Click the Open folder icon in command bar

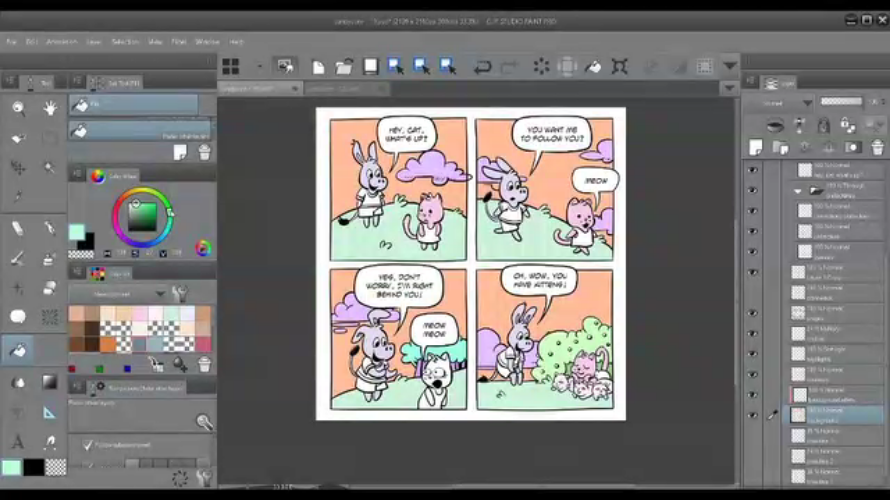coord(344,67)
